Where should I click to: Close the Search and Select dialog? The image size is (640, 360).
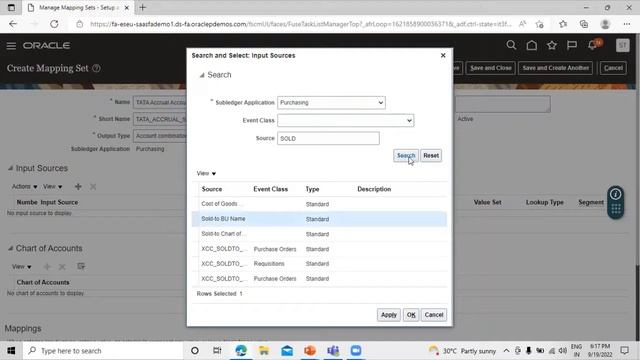pyautogui.click(x=443, y=56)
